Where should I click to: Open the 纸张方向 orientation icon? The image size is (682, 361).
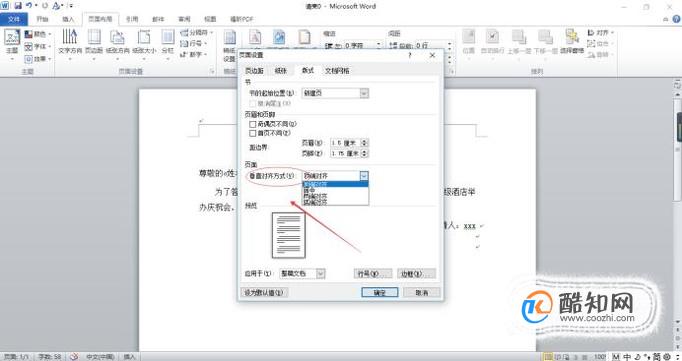pos(117,42)
